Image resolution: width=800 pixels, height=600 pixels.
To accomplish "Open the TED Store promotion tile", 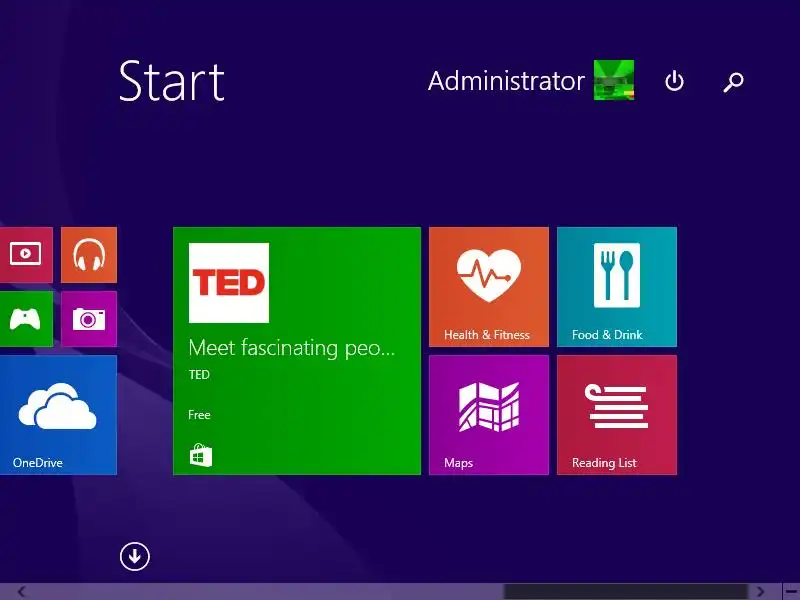I will tap(297, 351).
